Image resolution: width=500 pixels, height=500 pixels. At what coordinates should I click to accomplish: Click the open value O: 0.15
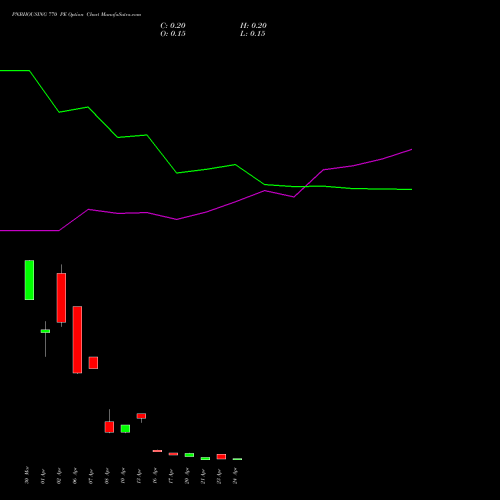(173, 34)
